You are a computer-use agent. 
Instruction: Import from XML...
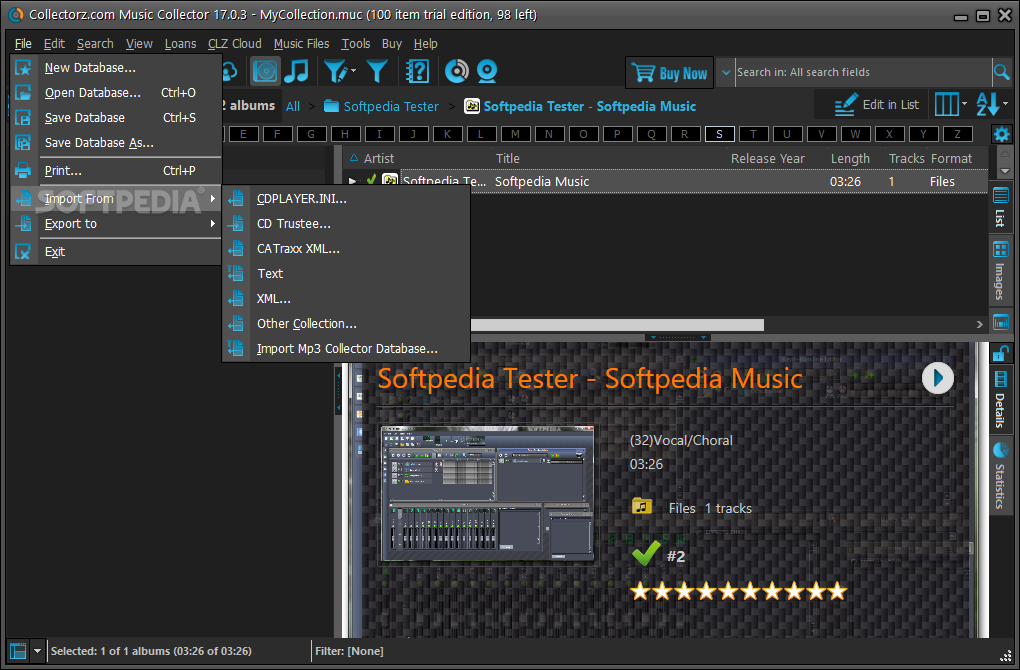[x=346, y=299]
